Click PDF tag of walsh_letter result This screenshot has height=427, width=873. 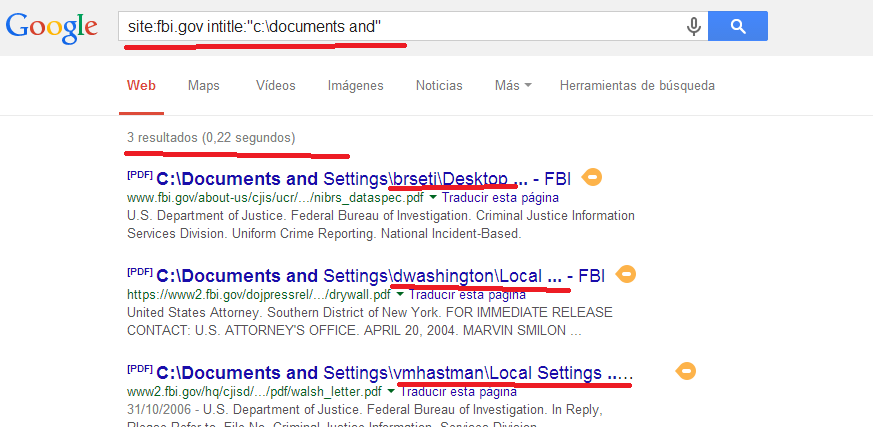pyautogui.click(x=139, y=369)
